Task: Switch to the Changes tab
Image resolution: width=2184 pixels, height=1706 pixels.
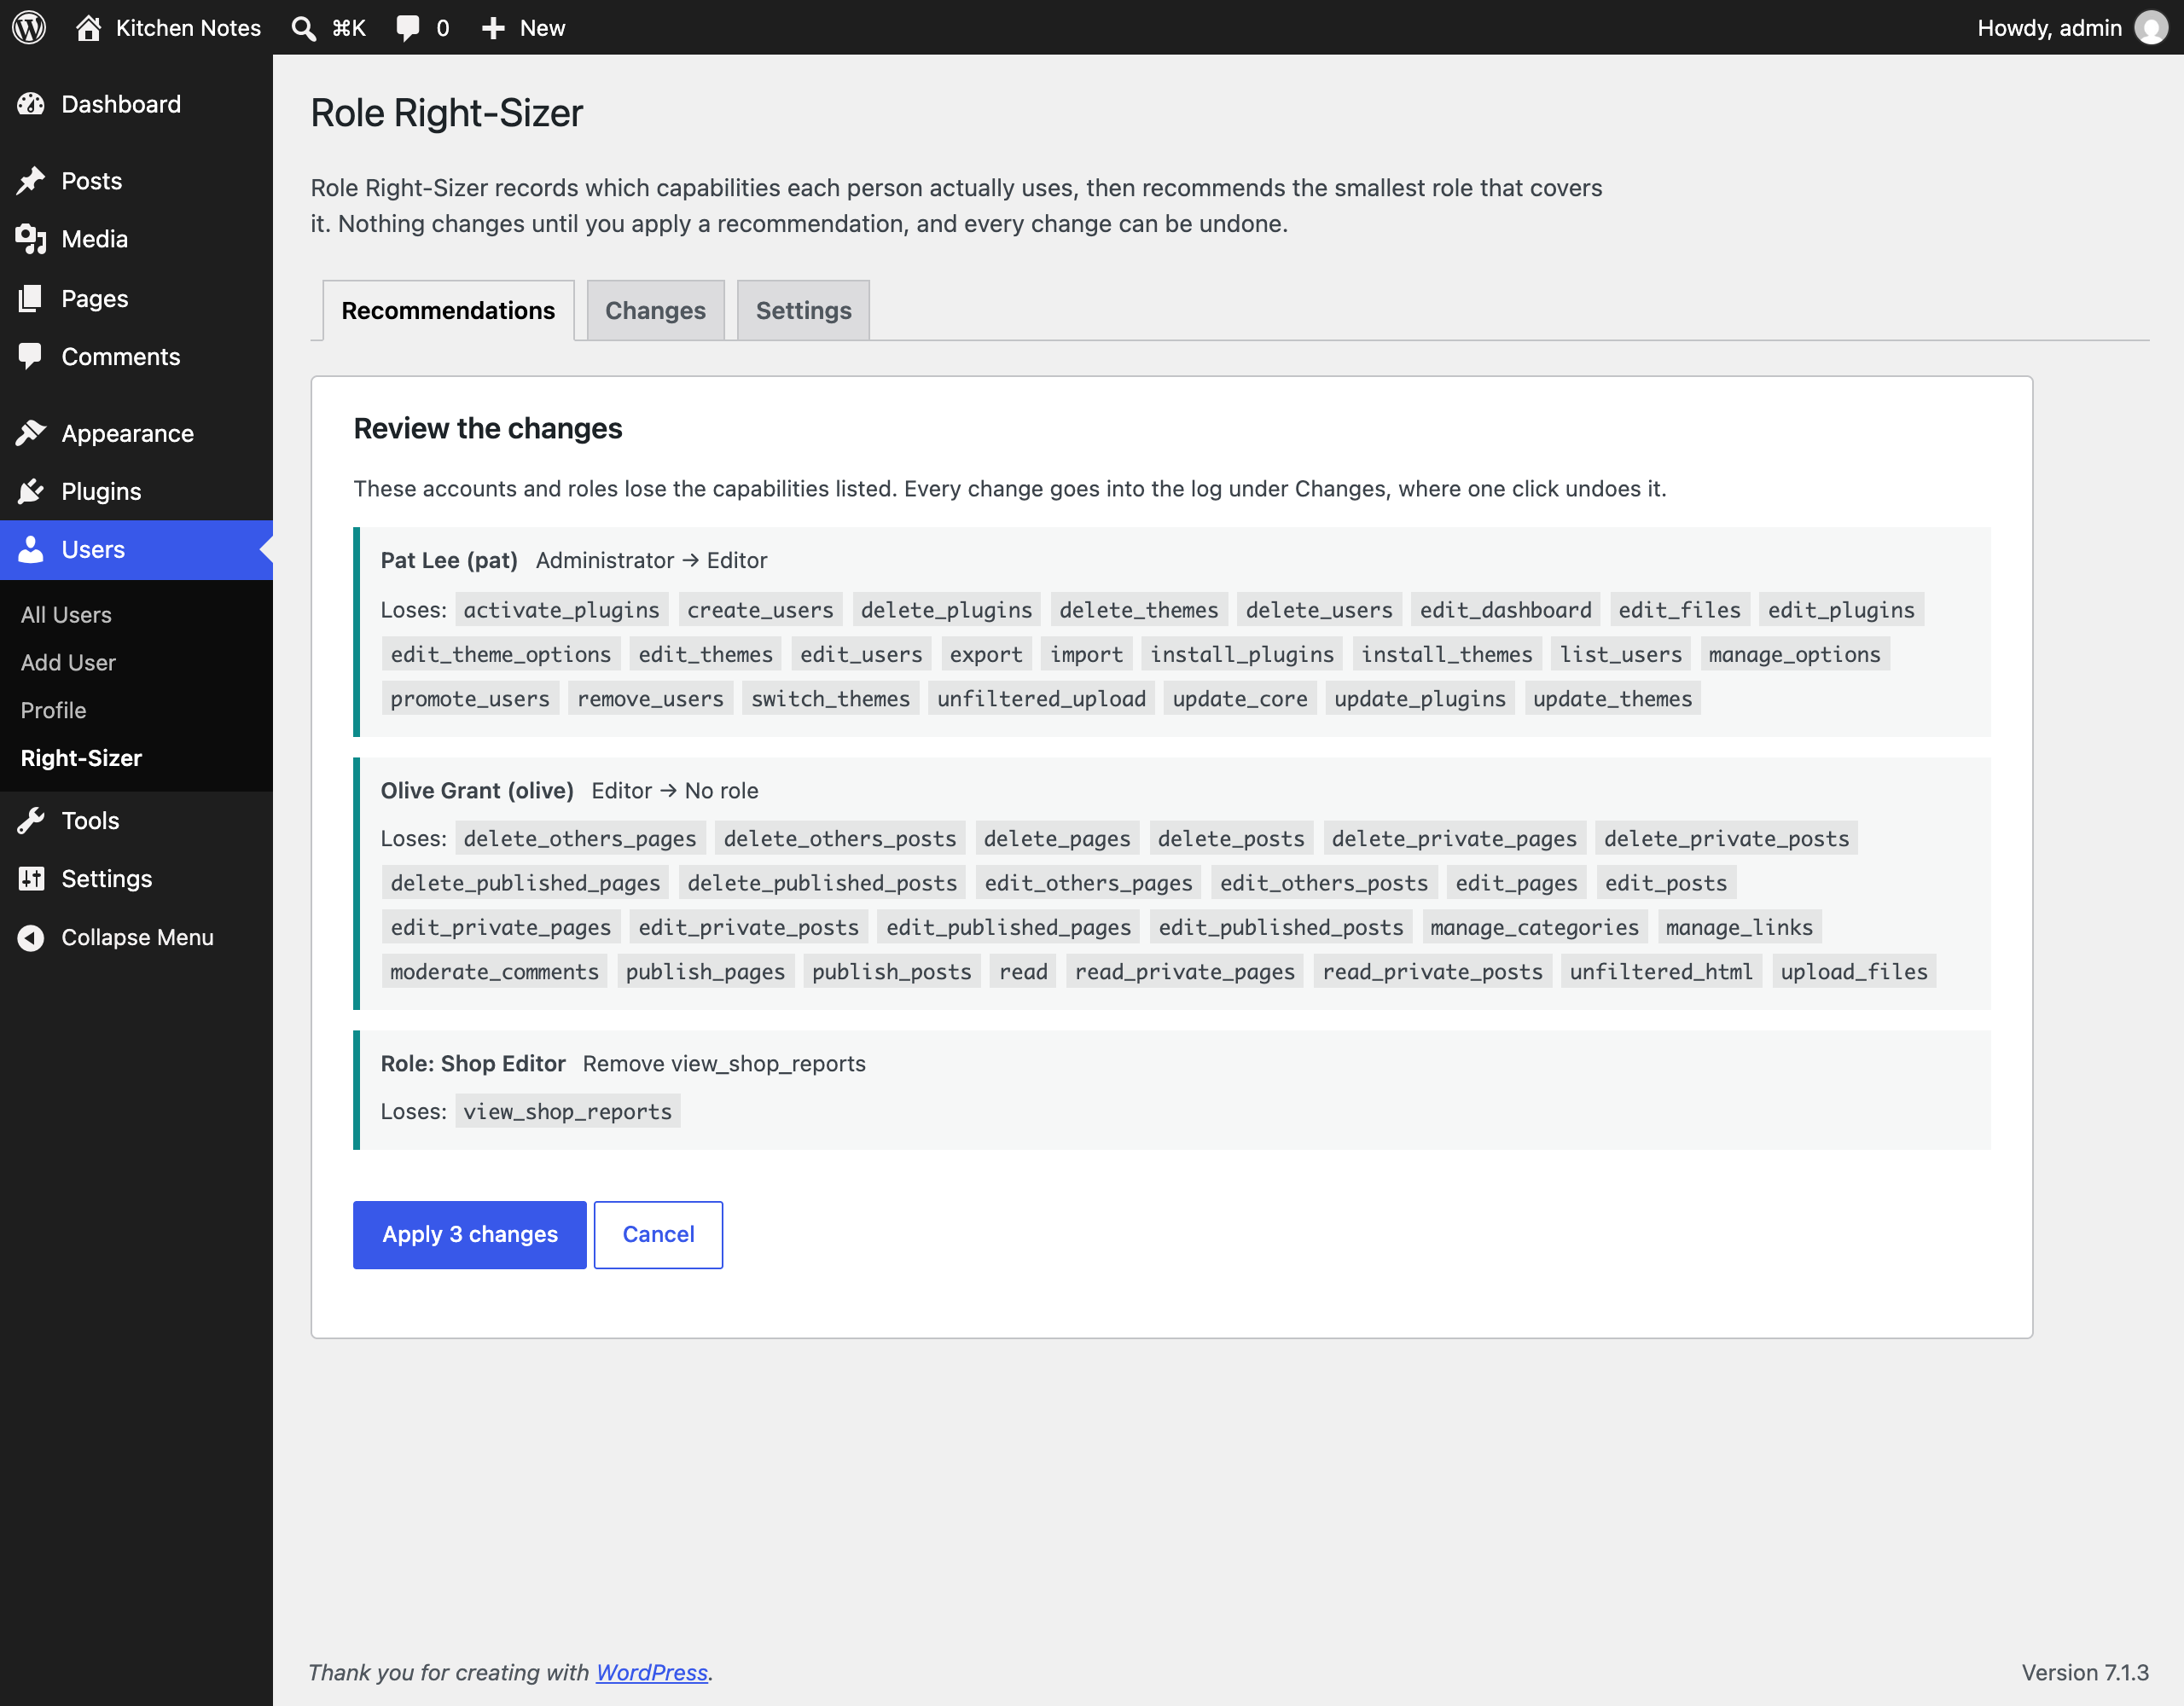Action: click(x=655, y=311)
